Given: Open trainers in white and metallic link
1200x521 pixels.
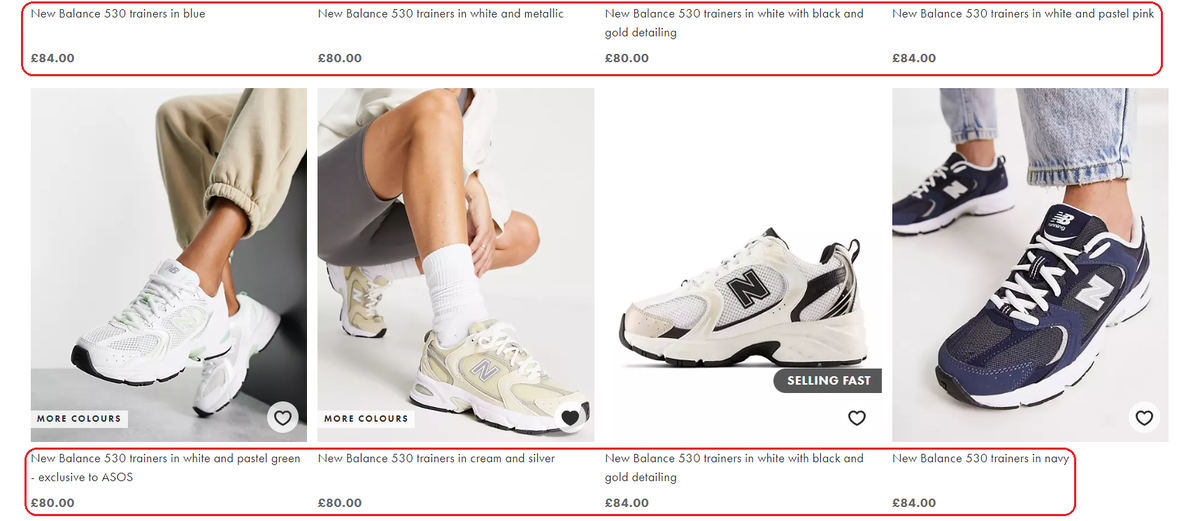Looking at the screenshot, I should click(441, 14).
